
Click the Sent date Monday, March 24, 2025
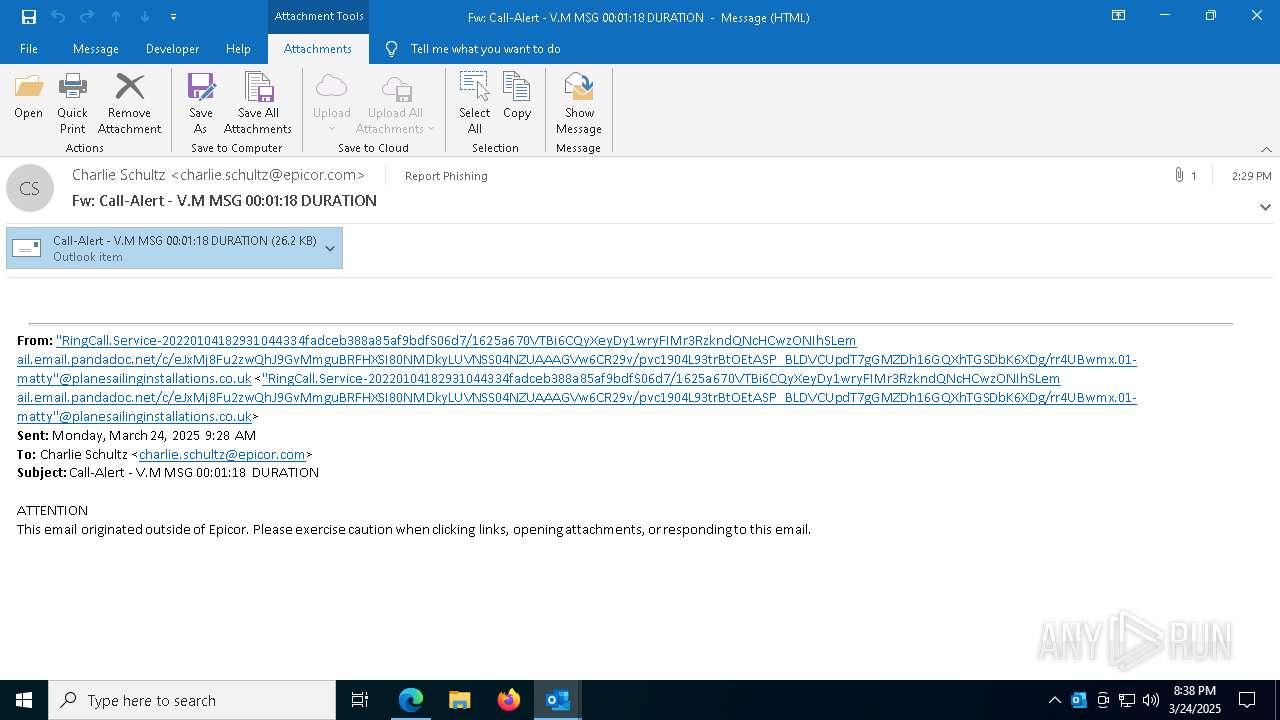(154, 435)
